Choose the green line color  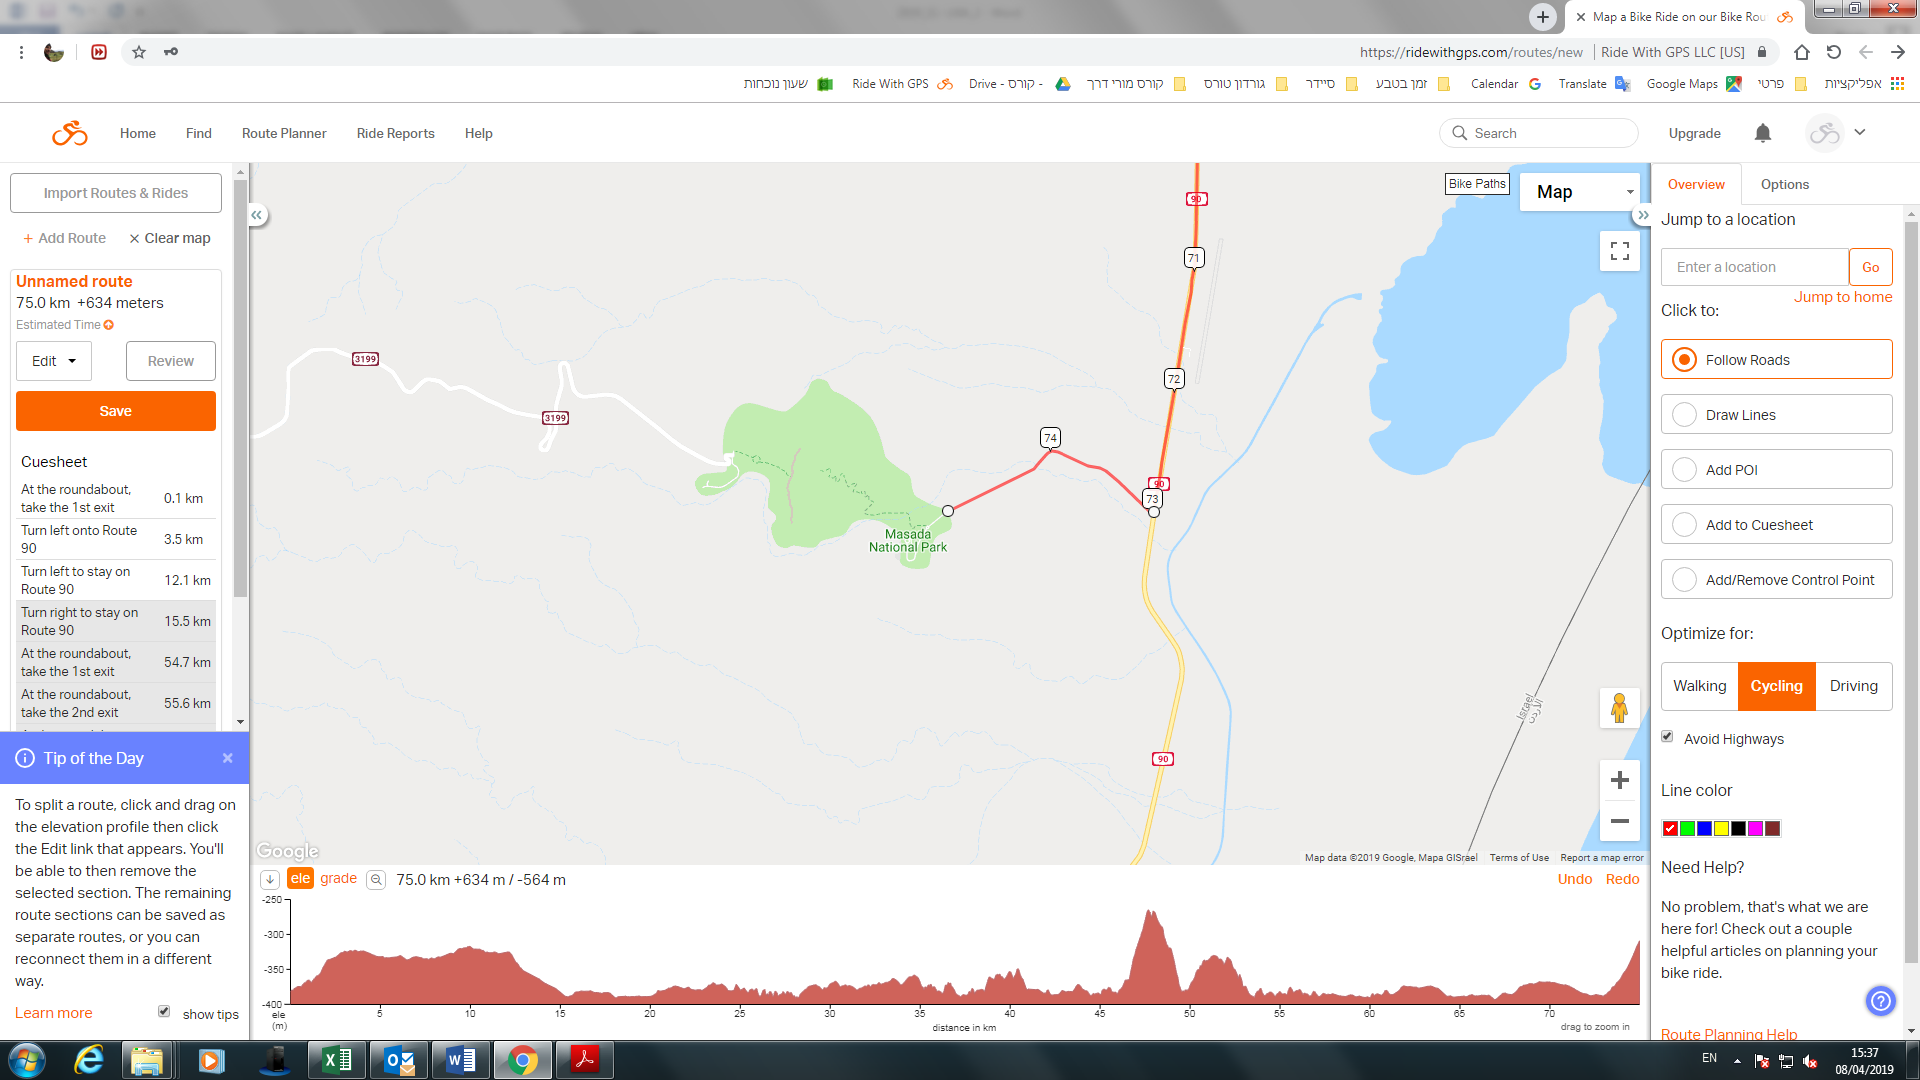1687,828
